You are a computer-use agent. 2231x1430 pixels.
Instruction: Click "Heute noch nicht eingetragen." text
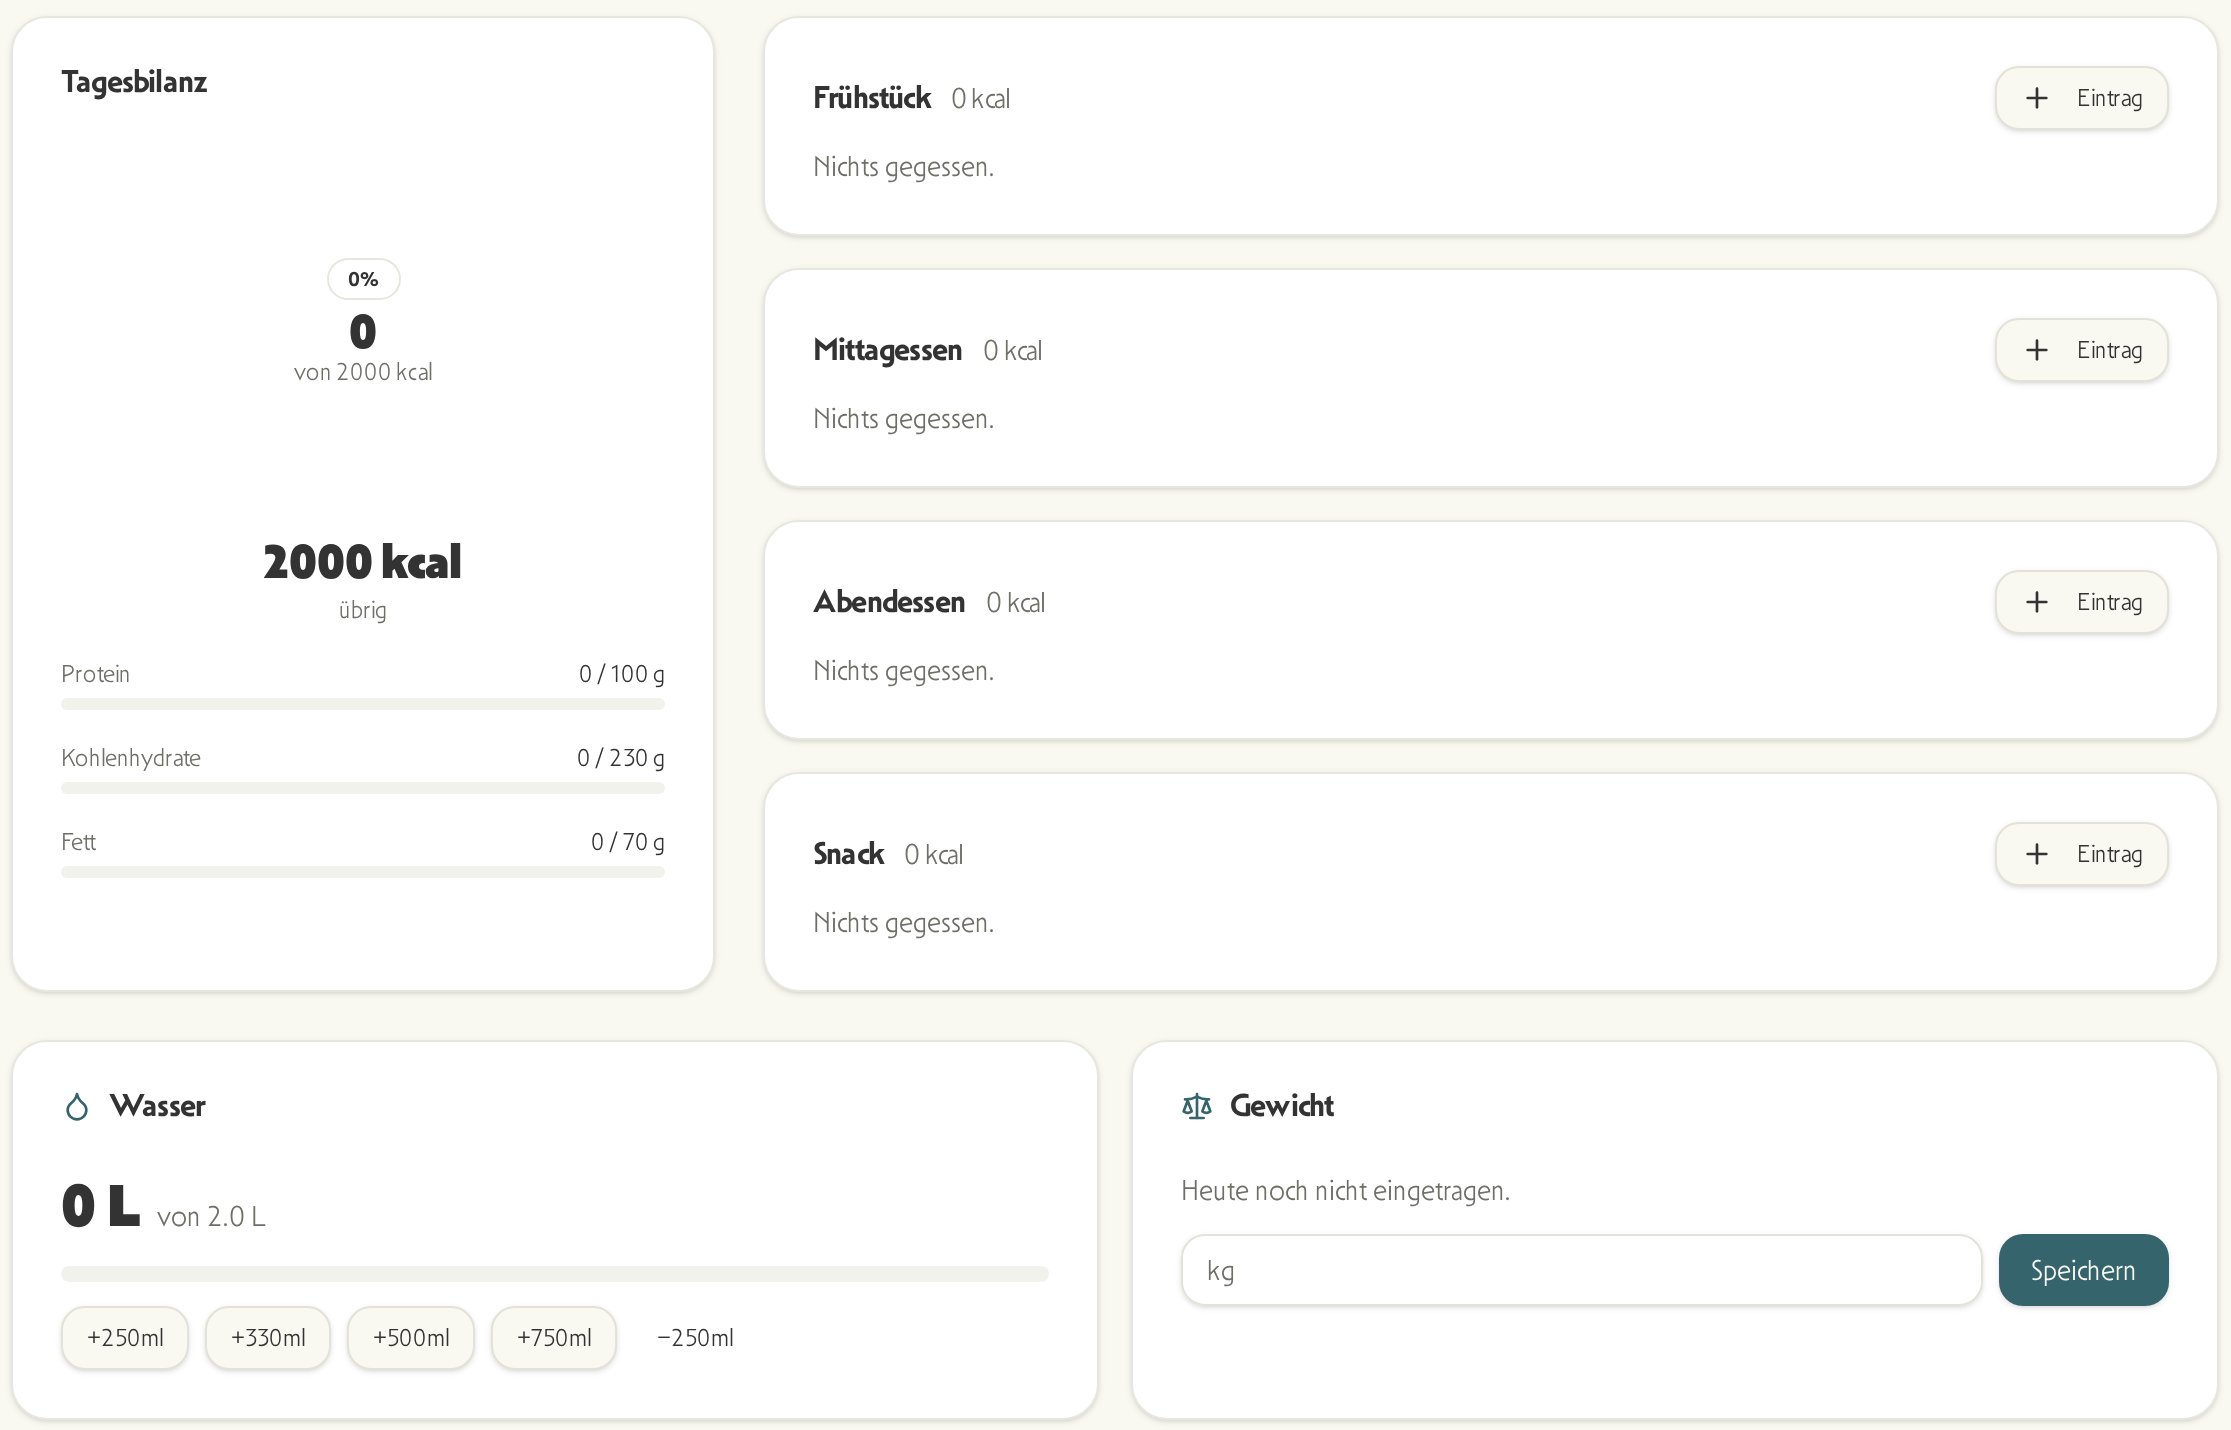1345,1191
